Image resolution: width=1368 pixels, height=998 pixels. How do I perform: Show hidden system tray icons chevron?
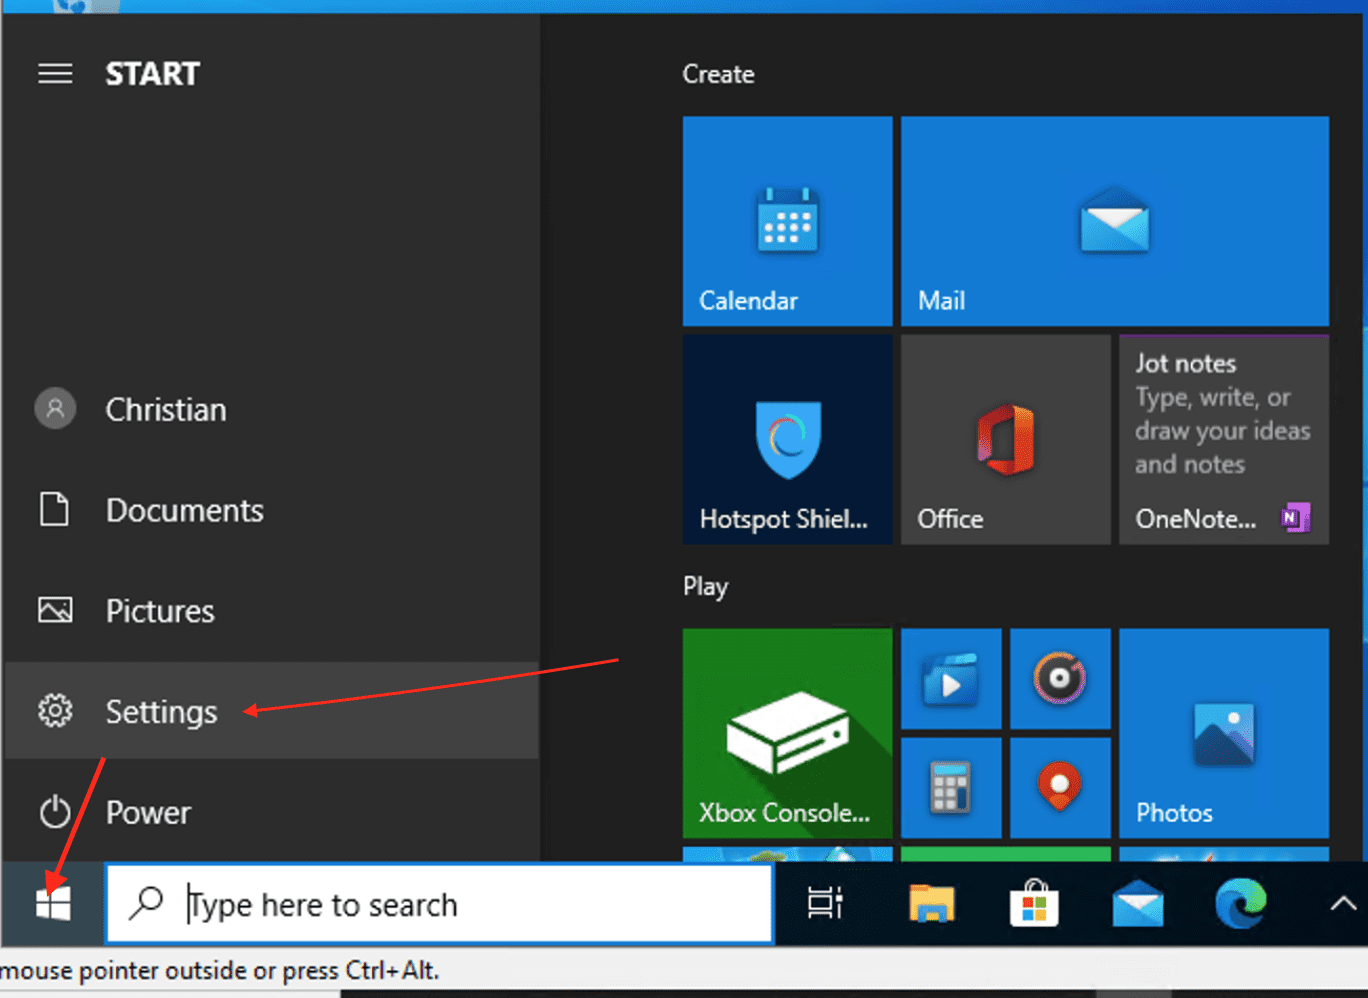point(1342,904)
